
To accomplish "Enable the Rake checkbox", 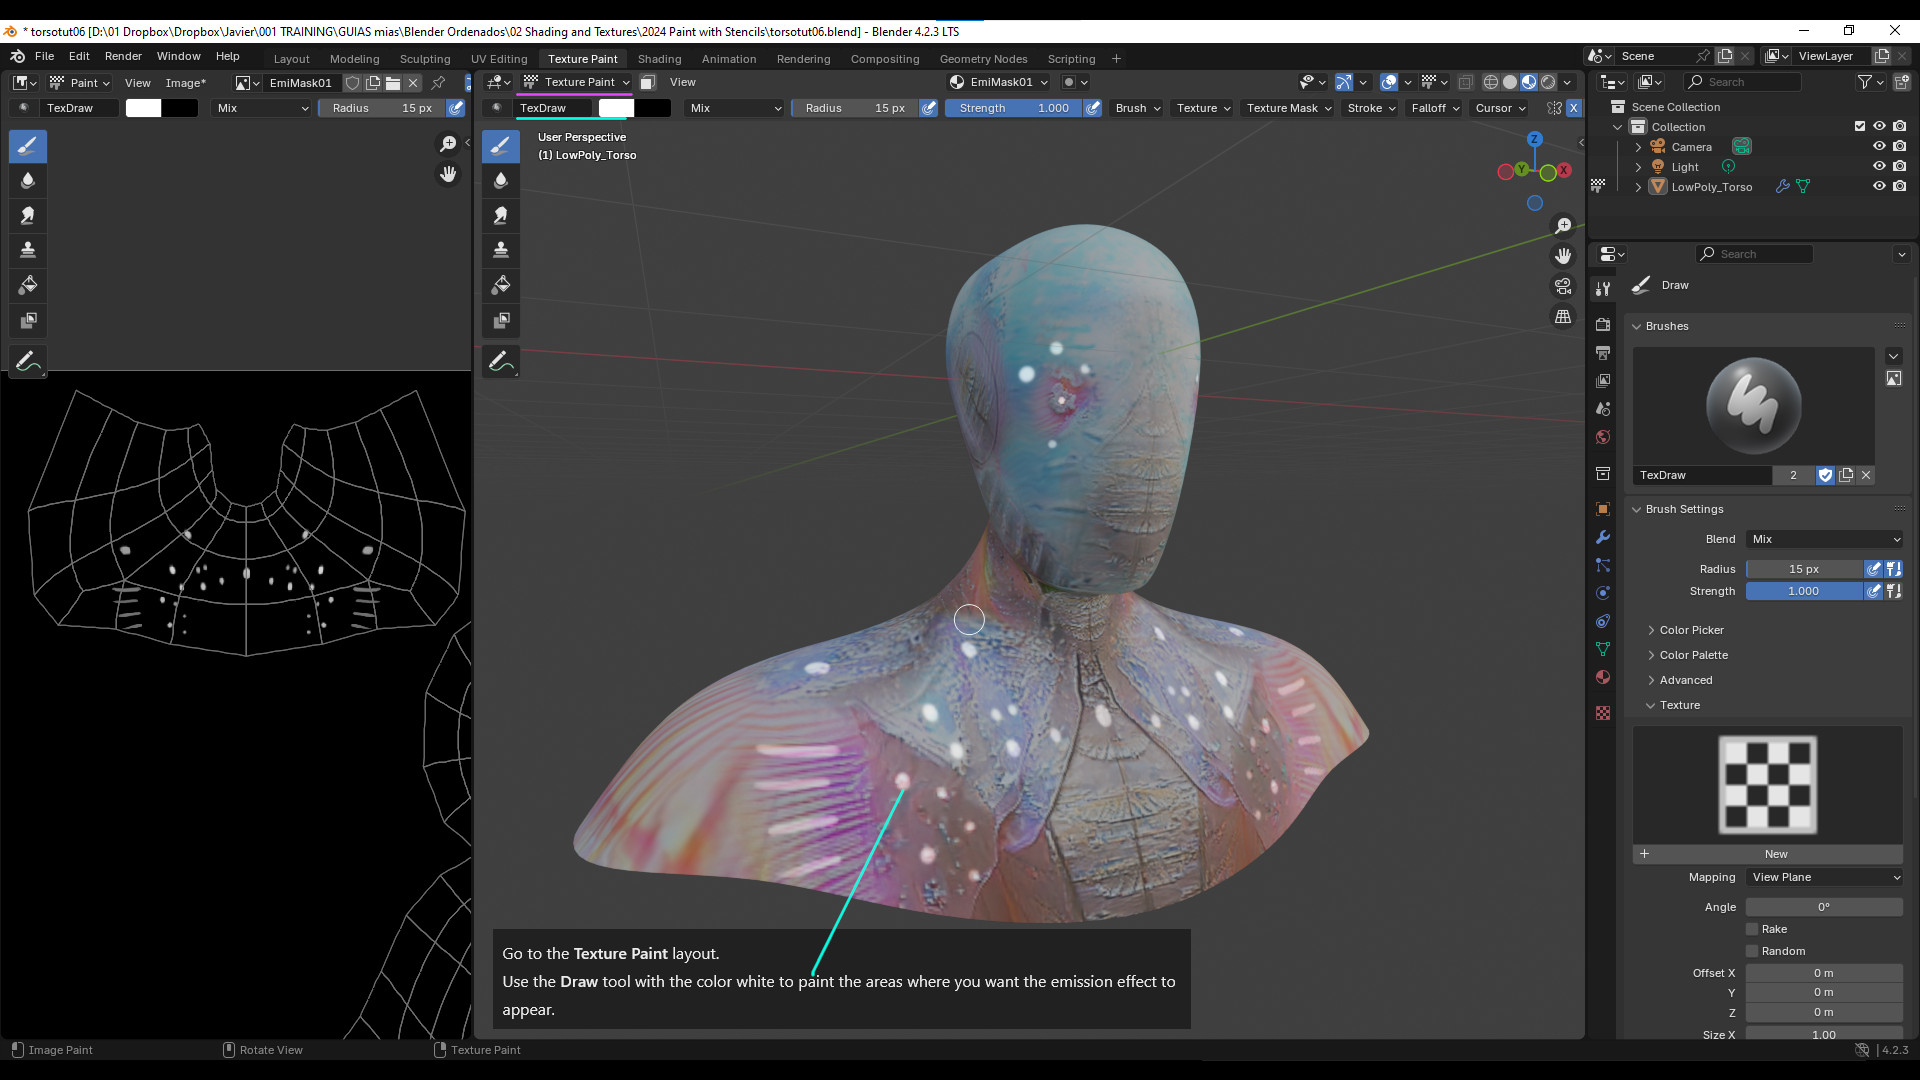I will [1752, 929].
